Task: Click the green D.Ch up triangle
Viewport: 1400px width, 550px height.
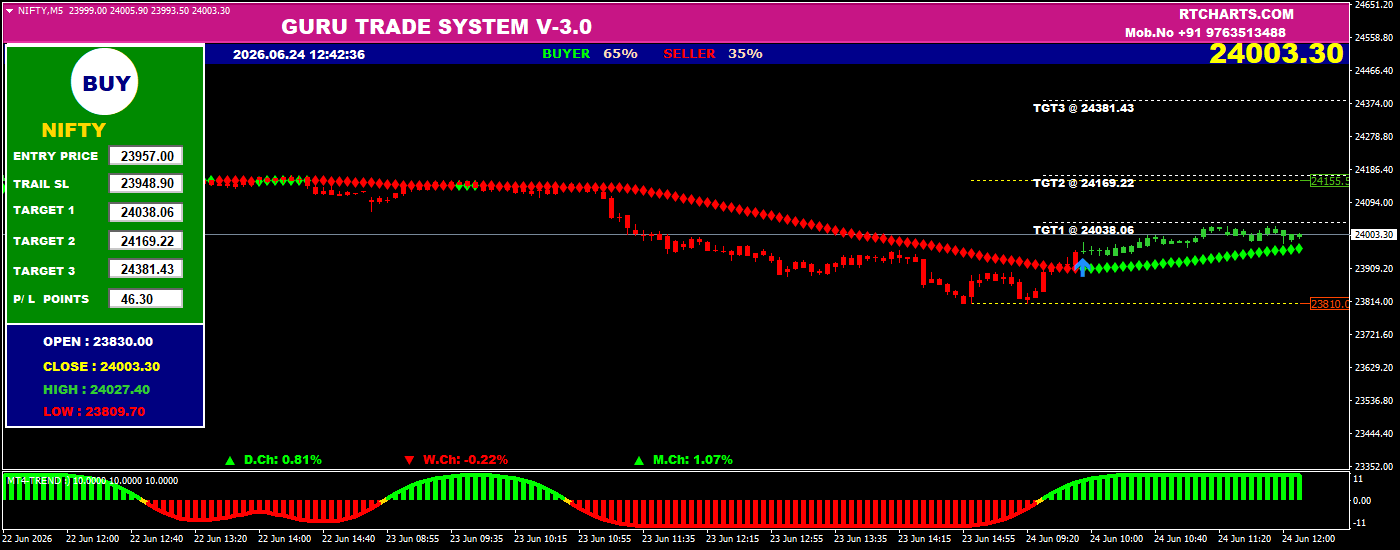Action: [230, 461]
